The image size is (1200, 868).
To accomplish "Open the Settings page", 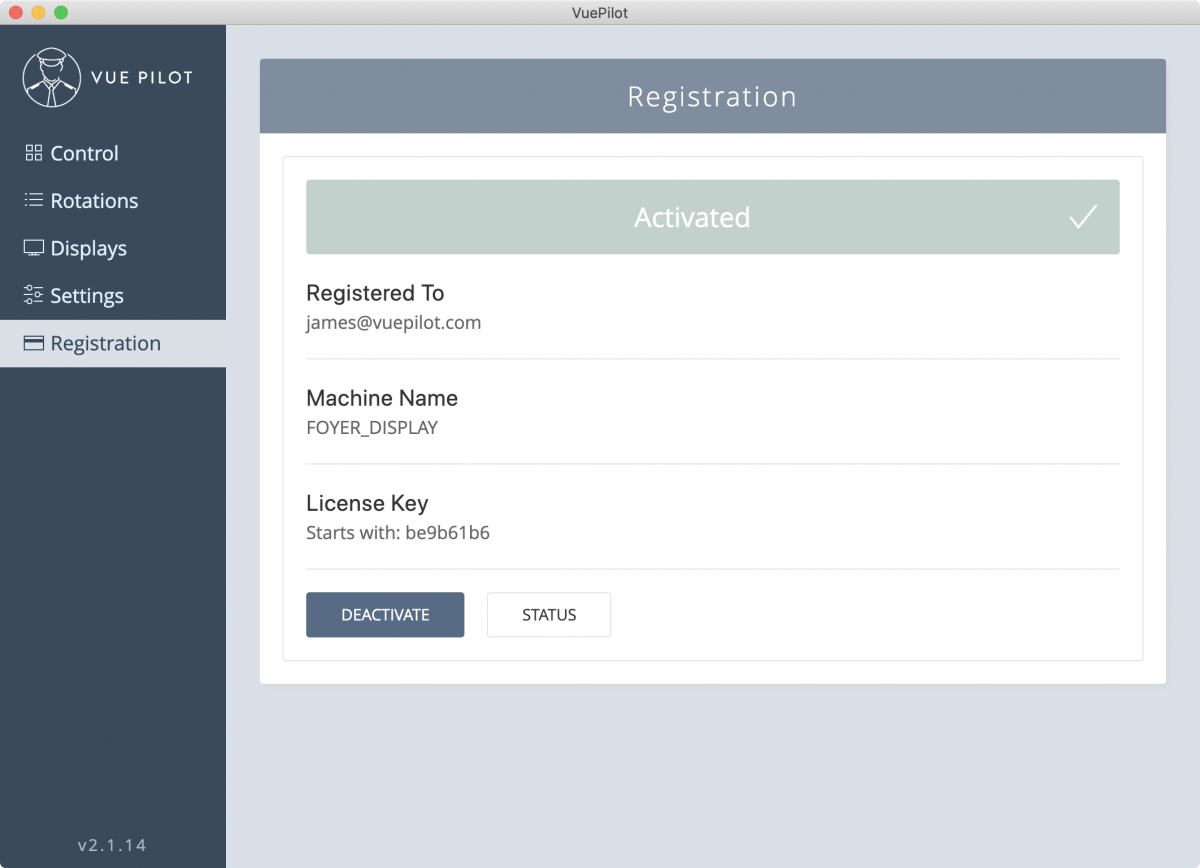I will click(87, 295).
